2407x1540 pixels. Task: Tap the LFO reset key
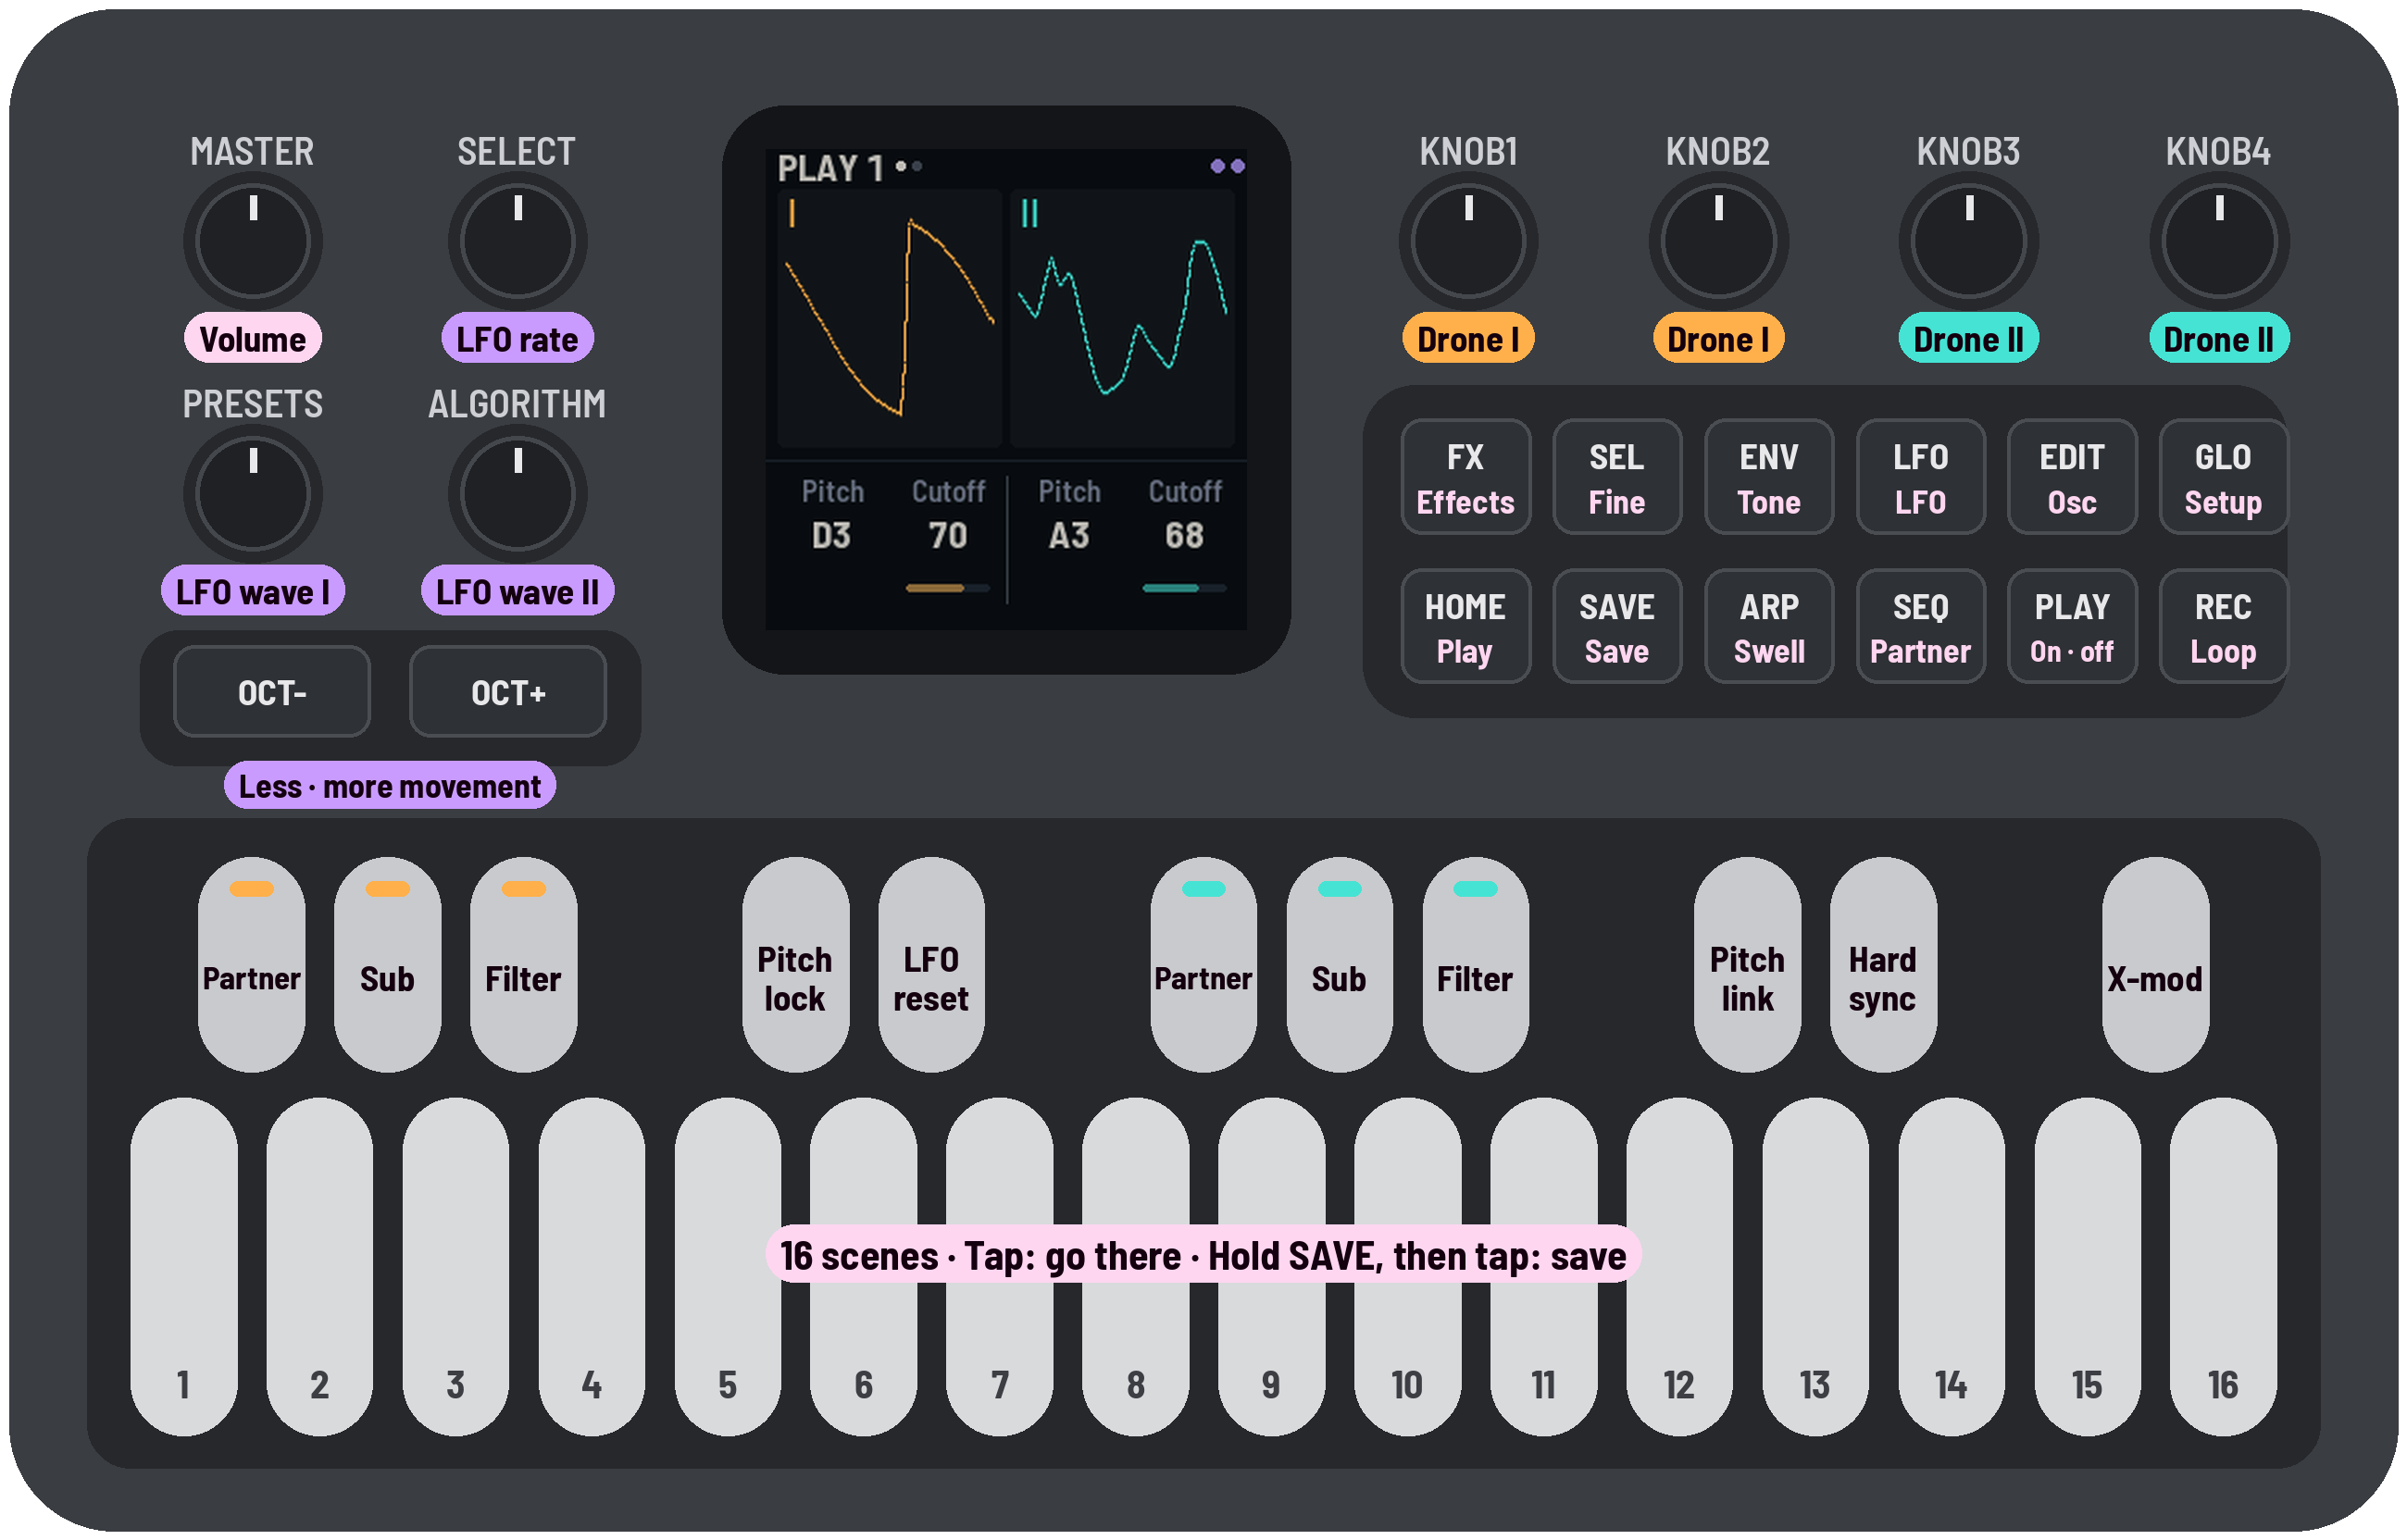point(931,964)
